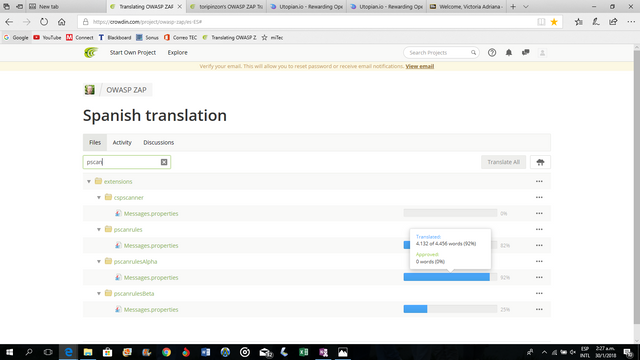Click the browser back arrow
640x360 pixels.
(x=9, y=22)
